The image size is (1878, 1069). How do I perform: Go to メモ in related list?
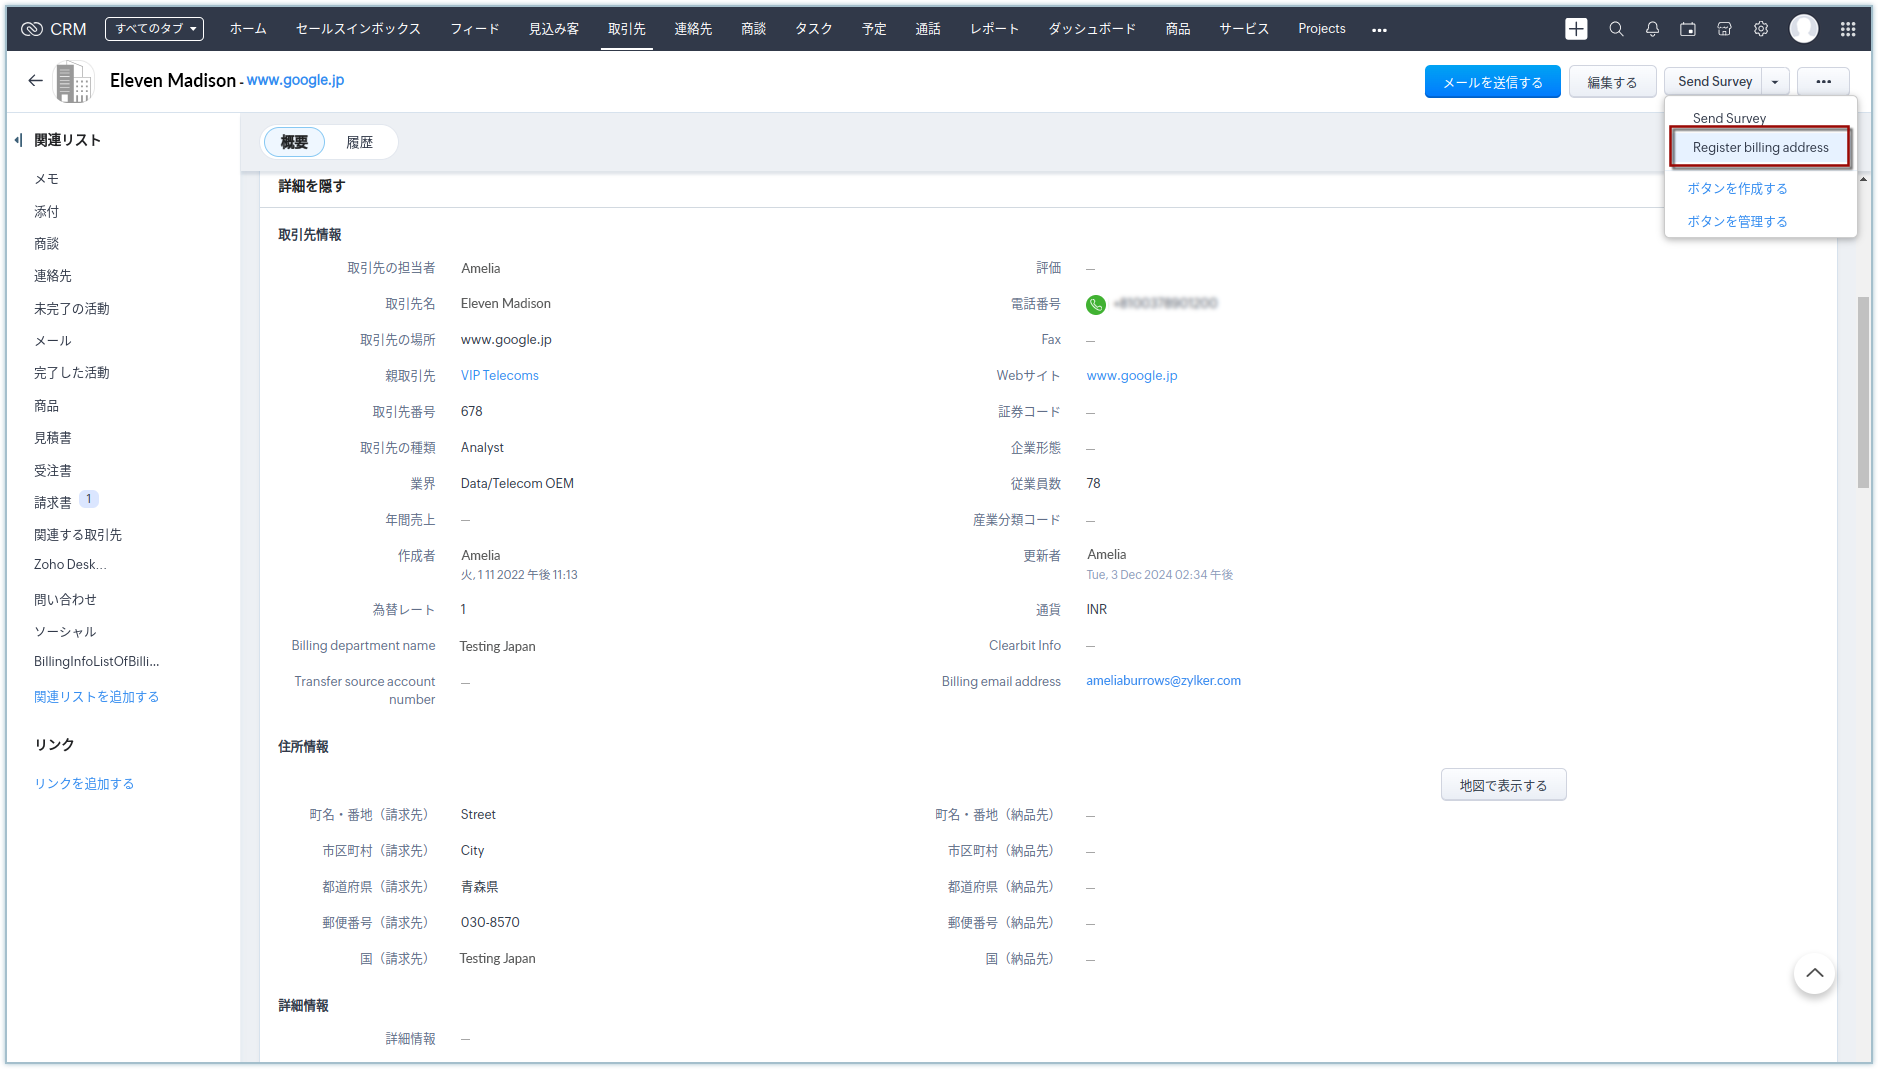click(x=46, y=179)
